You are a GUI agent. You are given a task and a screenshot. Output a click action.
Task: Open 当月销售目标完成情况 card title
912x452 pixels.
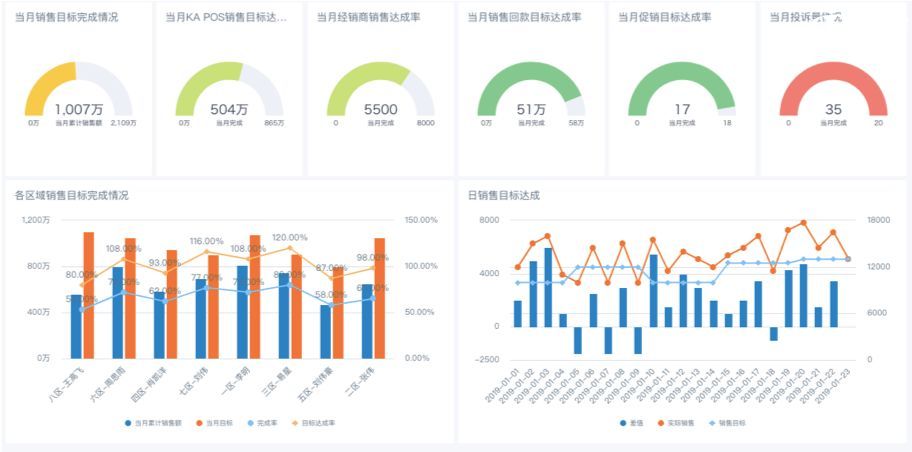(66, 17)
